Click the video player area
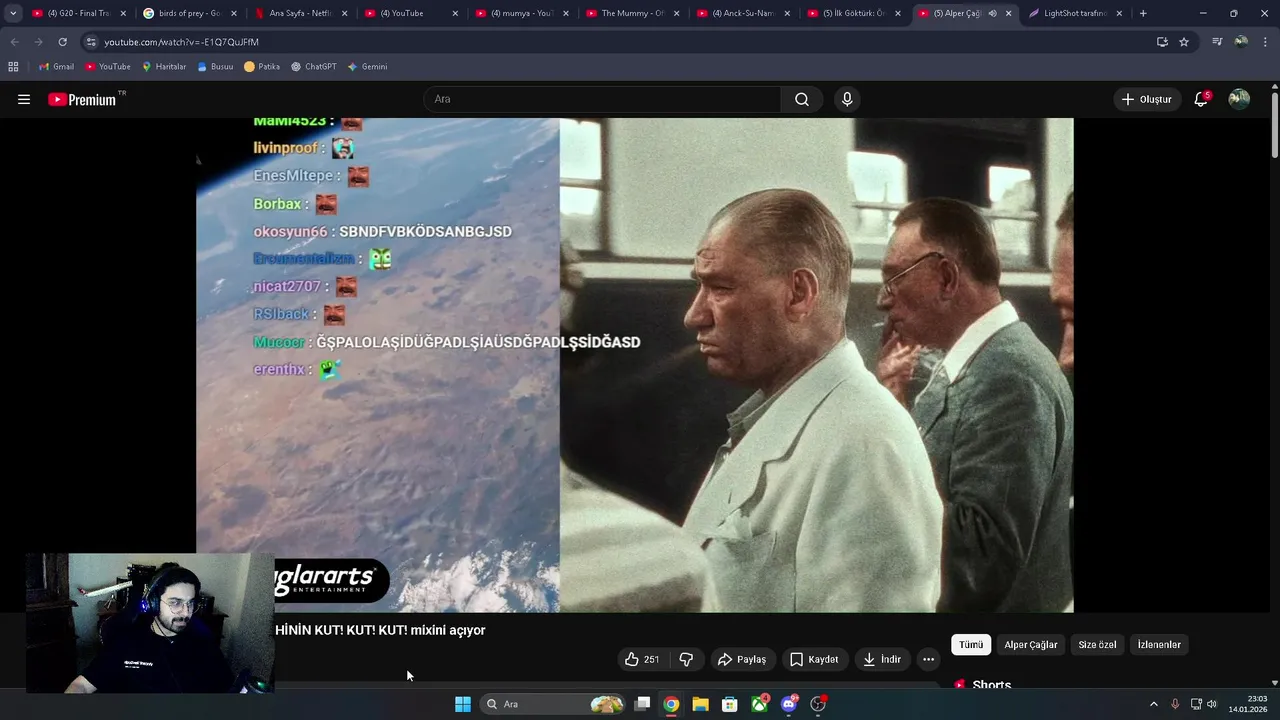1280x720 pixels. click(634, 365)
